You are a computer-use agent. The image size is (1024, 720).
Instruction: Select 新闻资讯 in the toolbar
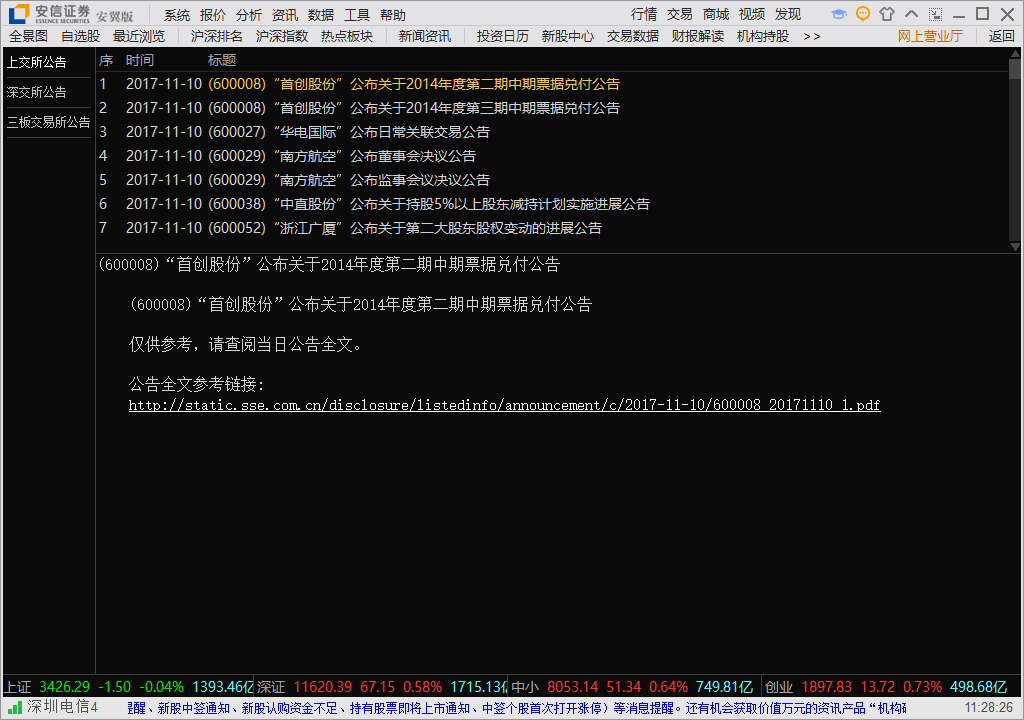click(424, 37)
